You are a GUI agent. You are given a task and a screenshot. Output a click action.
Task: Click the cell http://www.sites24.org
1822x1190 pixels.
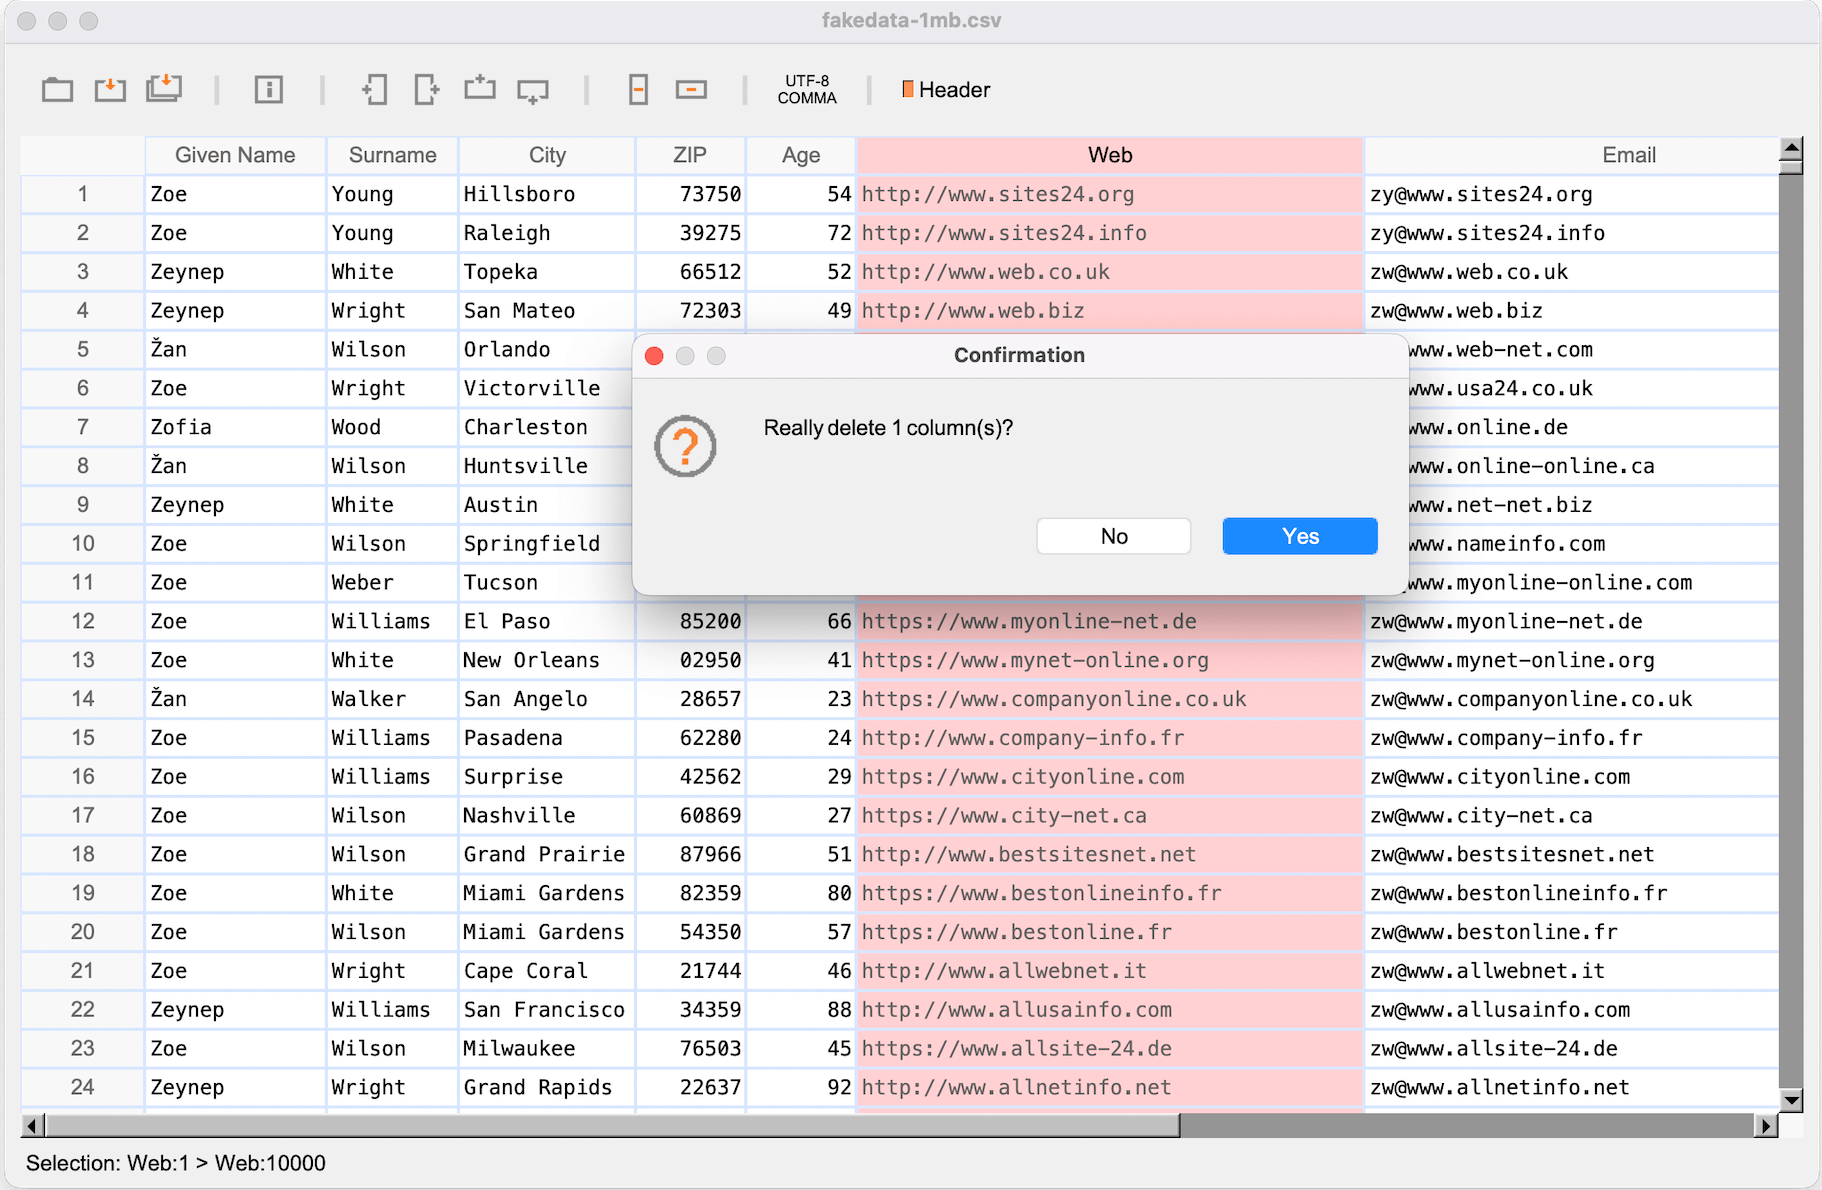point(1110,194)
